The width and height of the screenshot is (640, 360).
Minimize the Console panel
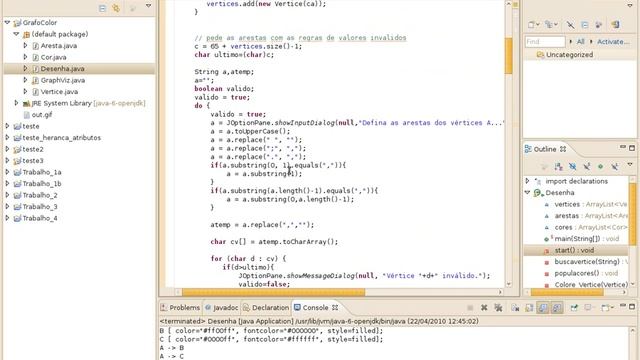click(x=623, y=306)
